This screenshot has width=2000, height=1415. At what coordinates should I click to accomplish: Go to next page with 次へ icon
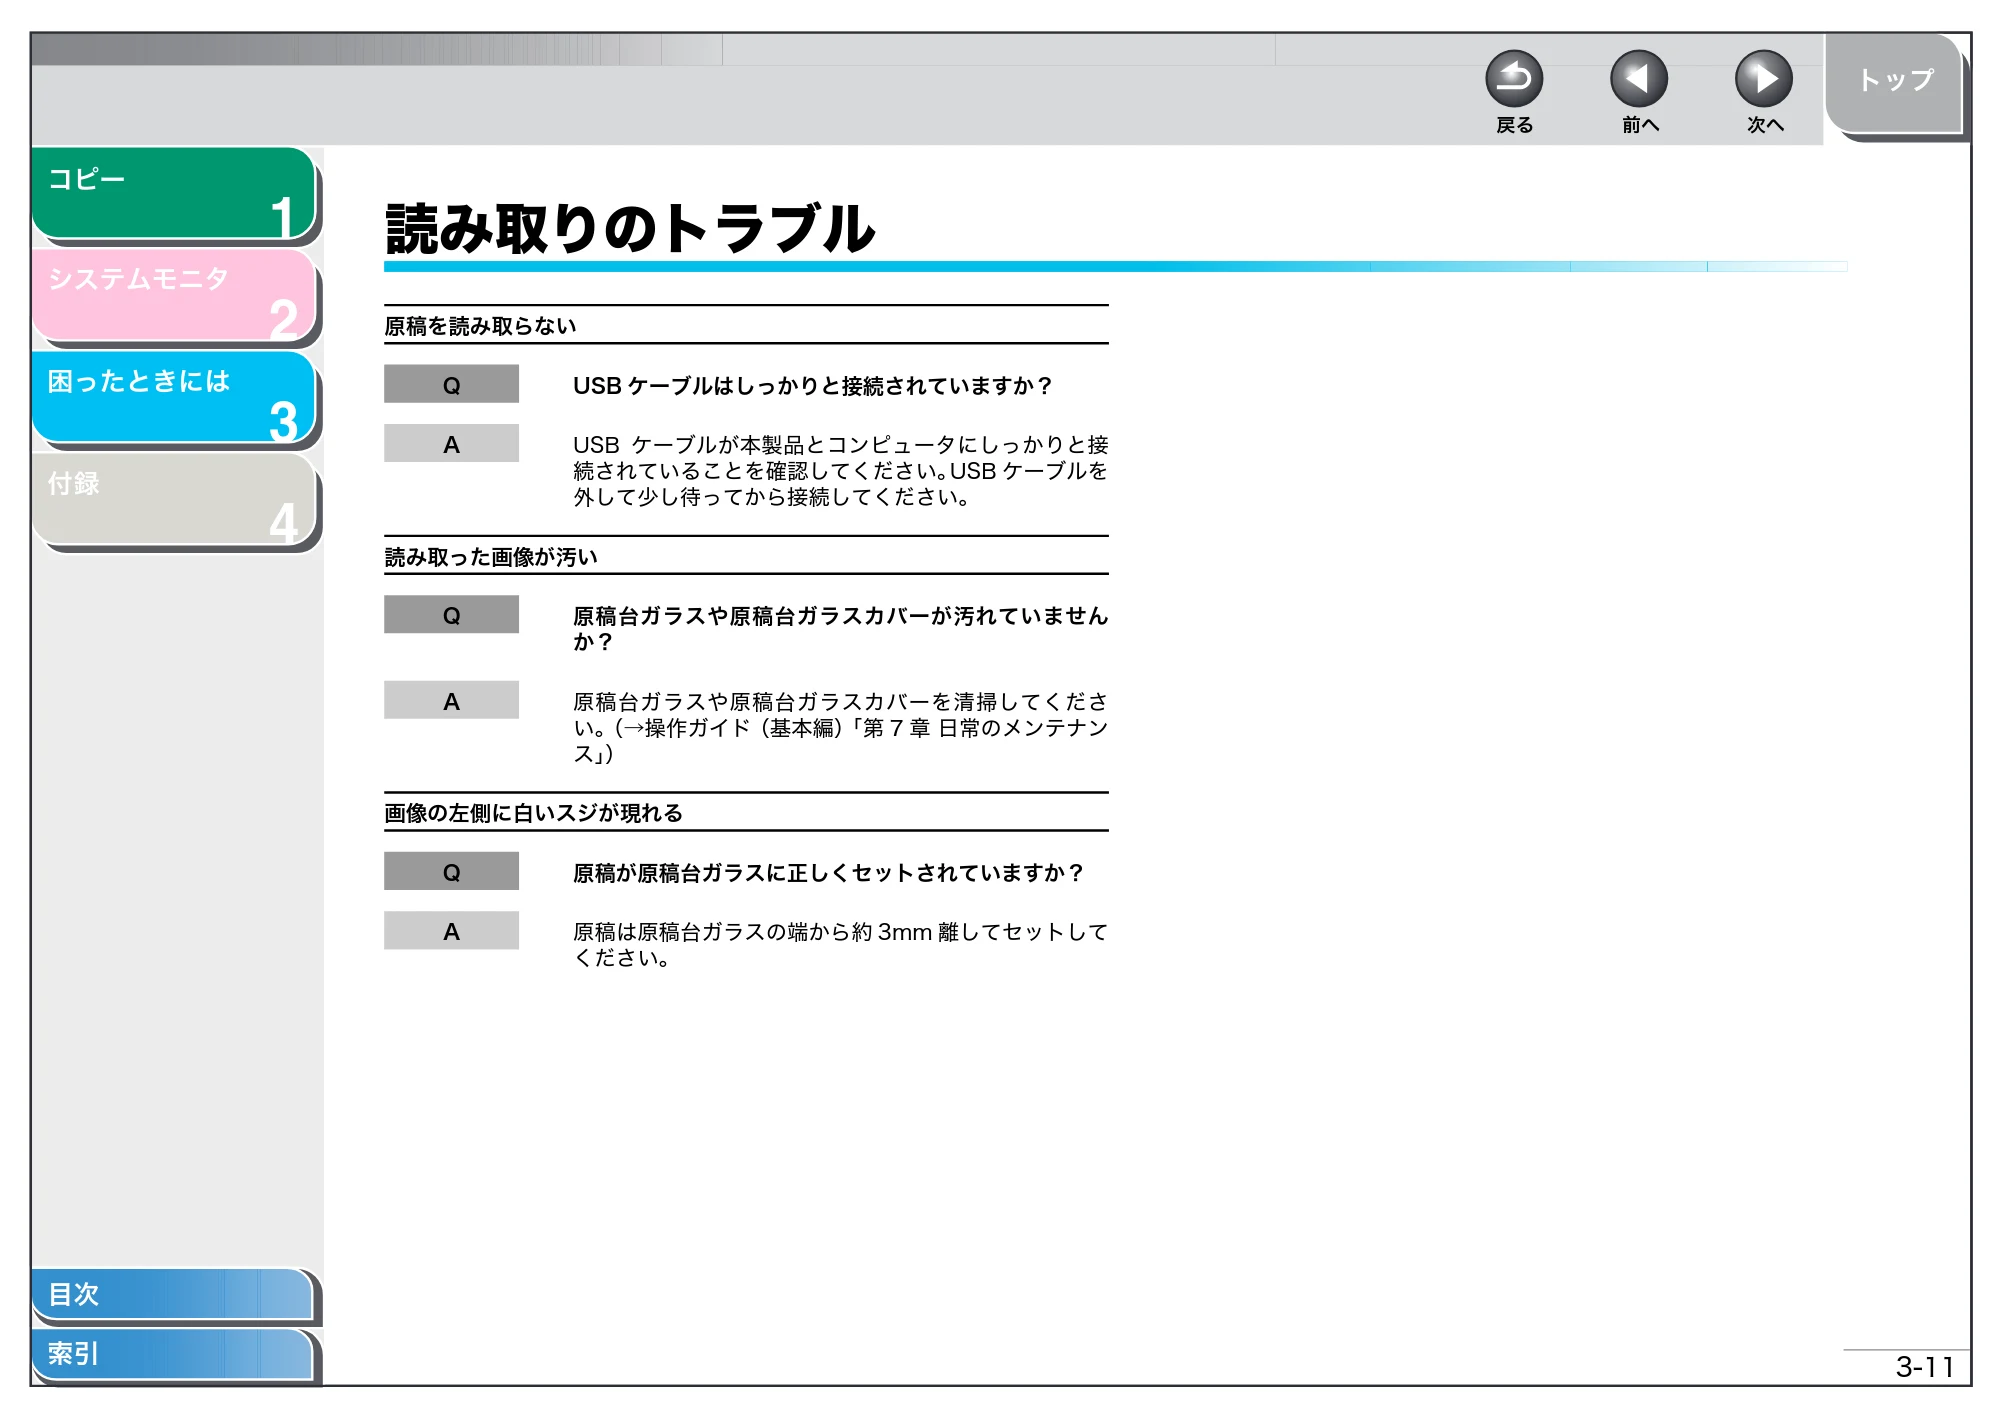point(1764,79)
